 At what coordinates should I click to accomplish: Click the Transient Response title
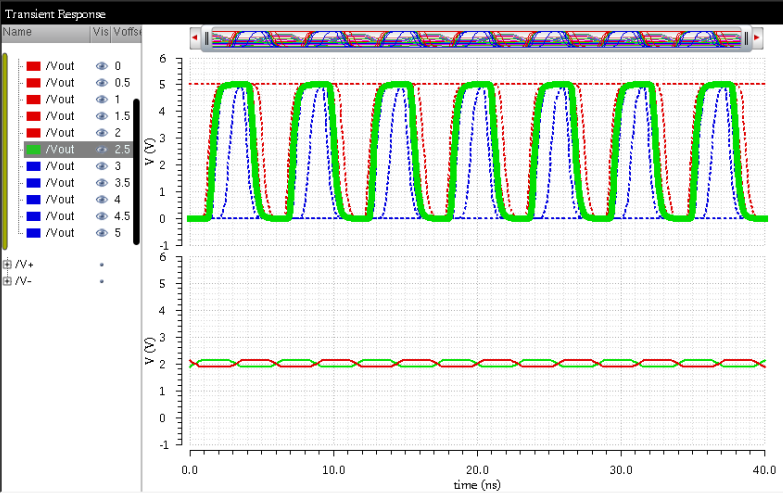coord(55,14)
